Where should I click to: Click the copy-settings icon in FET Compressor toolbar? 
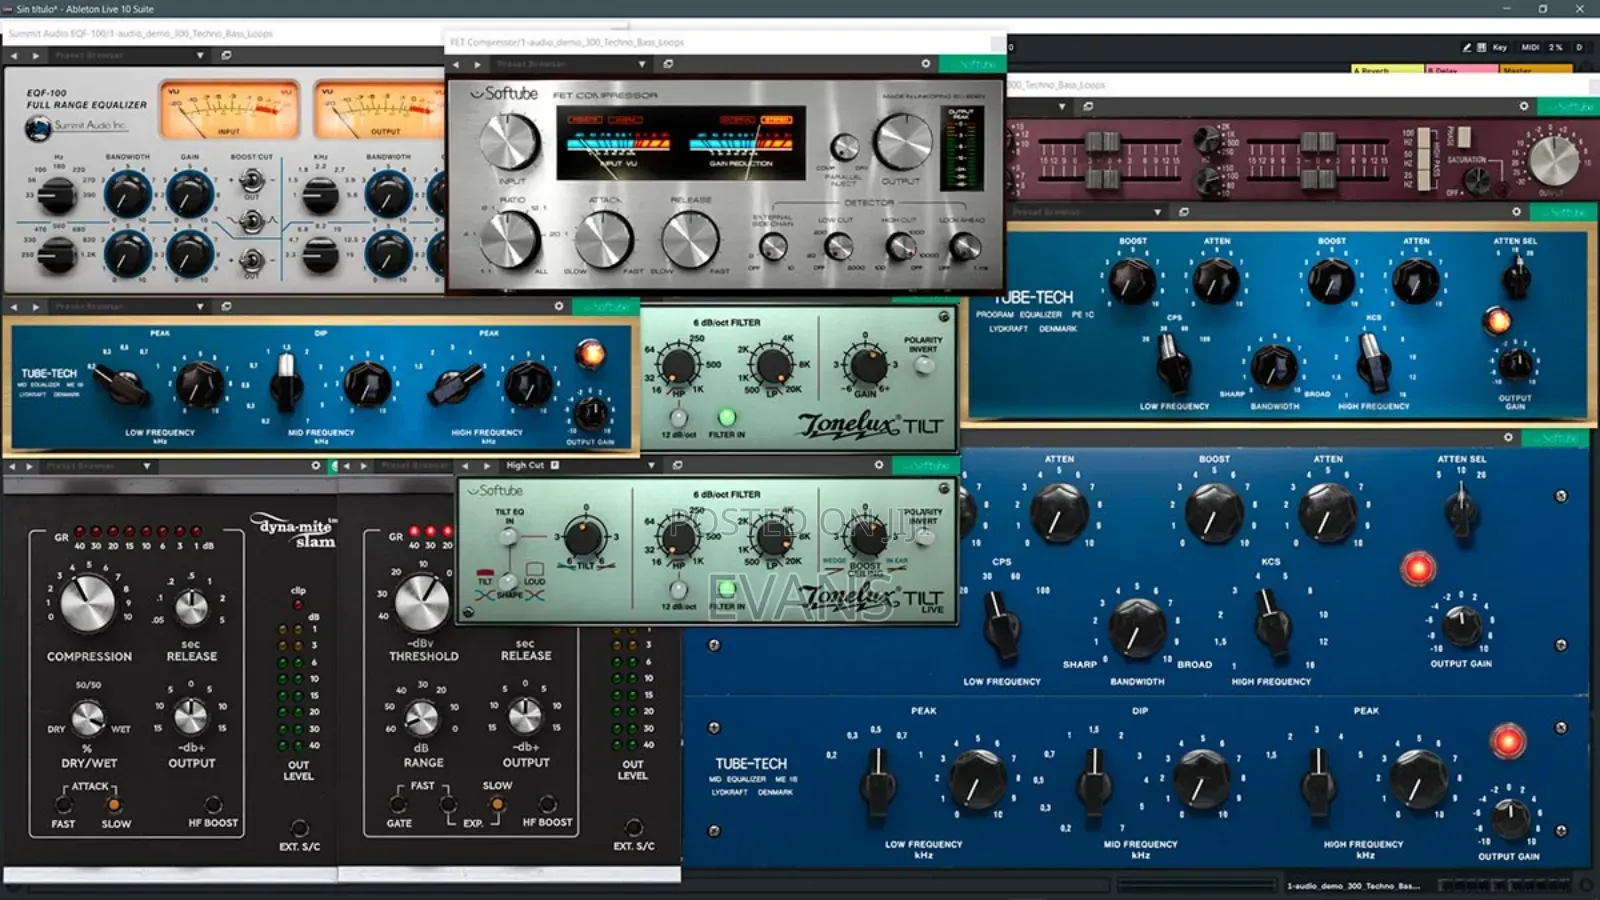point(668,64)
